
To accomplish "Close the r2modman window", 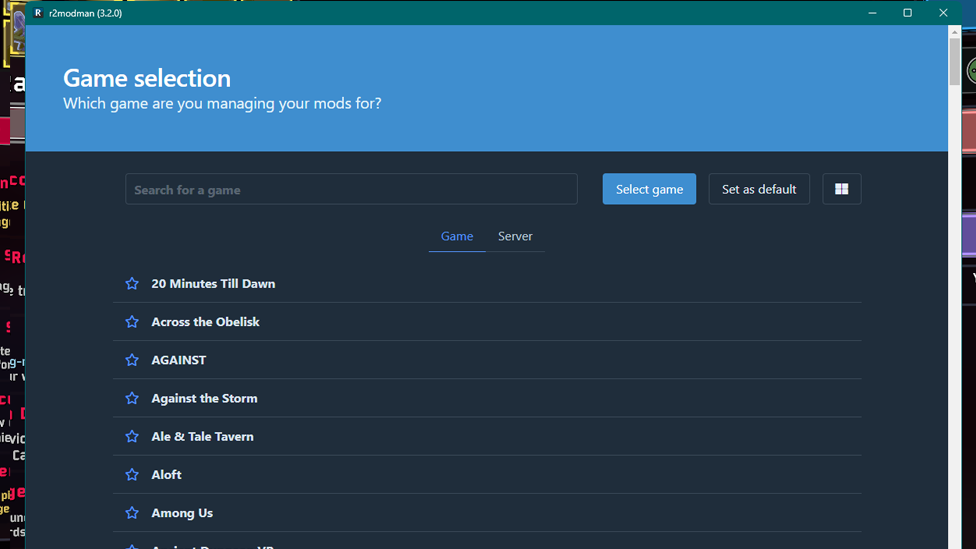I will tap(943, 13).
